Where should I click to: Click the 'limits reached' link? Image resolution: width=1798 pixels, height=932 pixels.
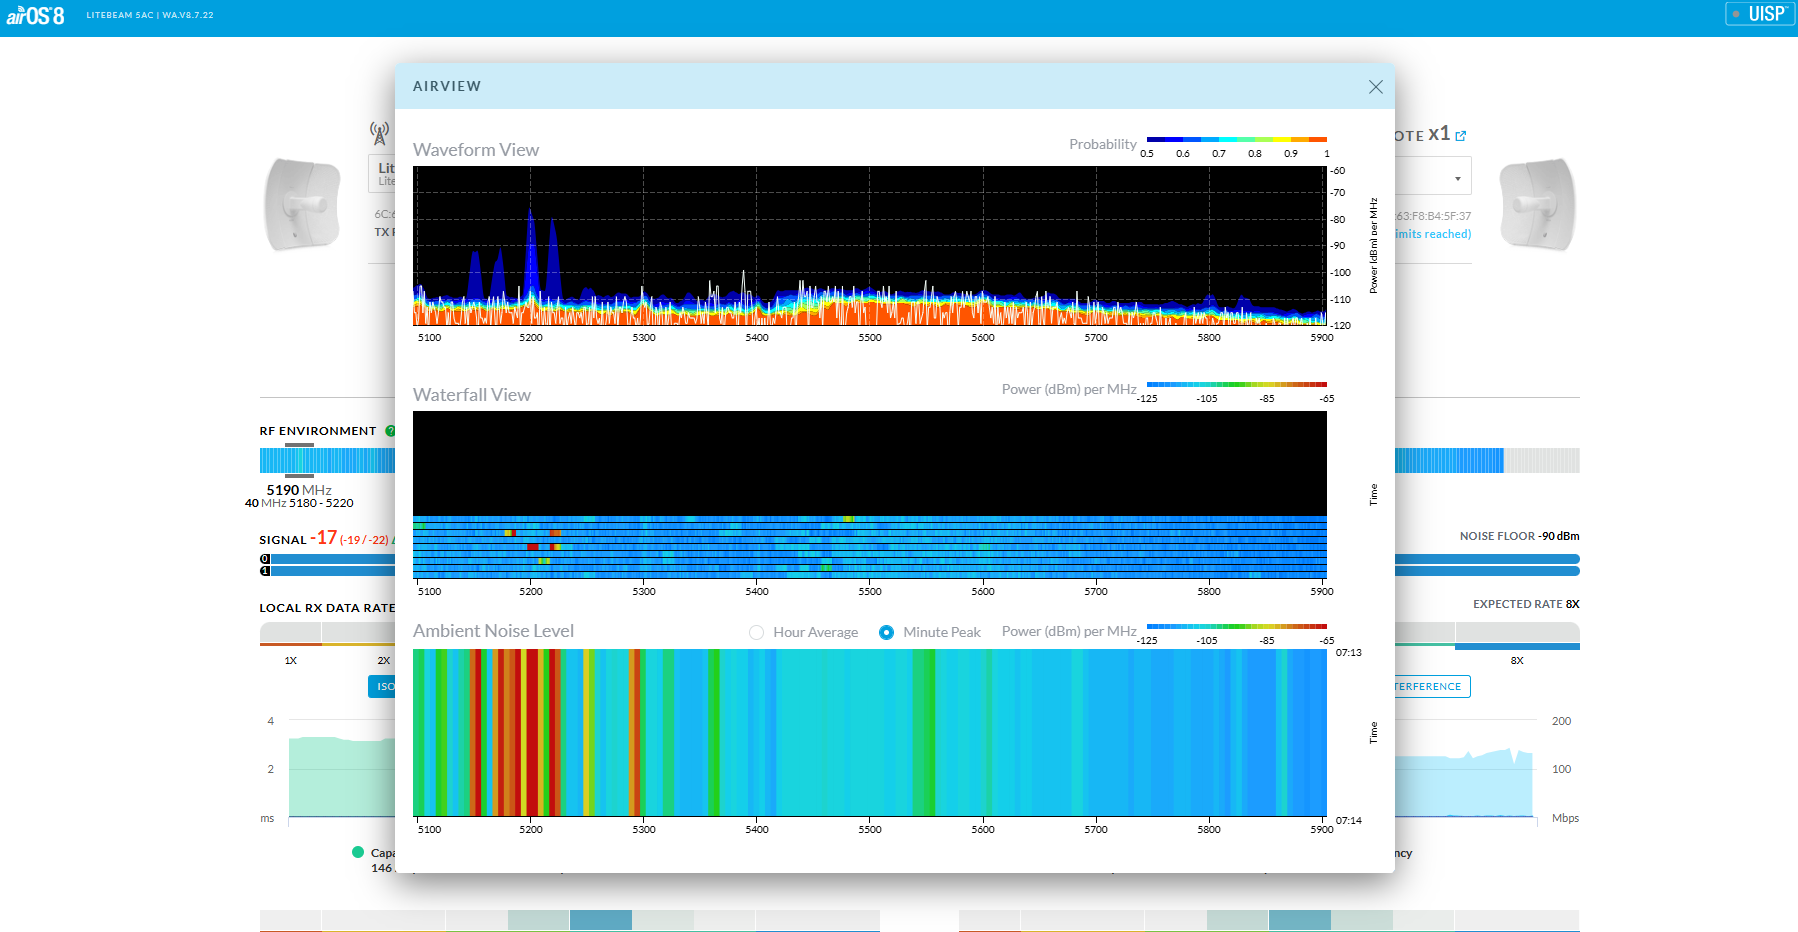coord(1433,234)
